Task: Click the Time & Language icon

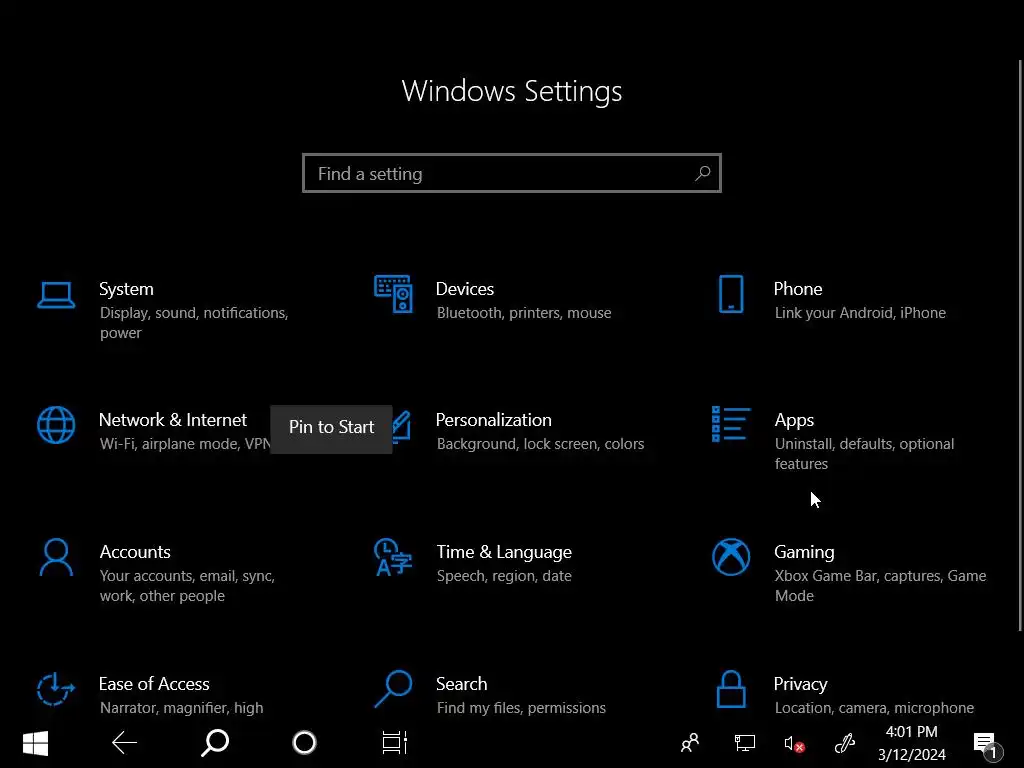Action: point(393,557)
